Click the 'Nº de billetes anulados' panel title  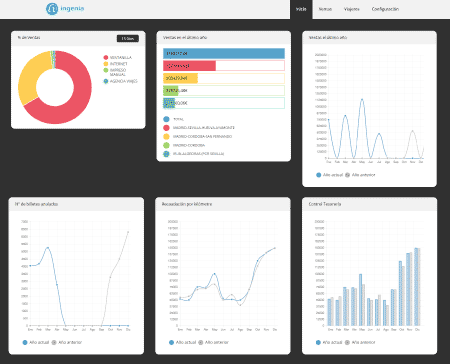pyautogui.click(x=36, y=204)
